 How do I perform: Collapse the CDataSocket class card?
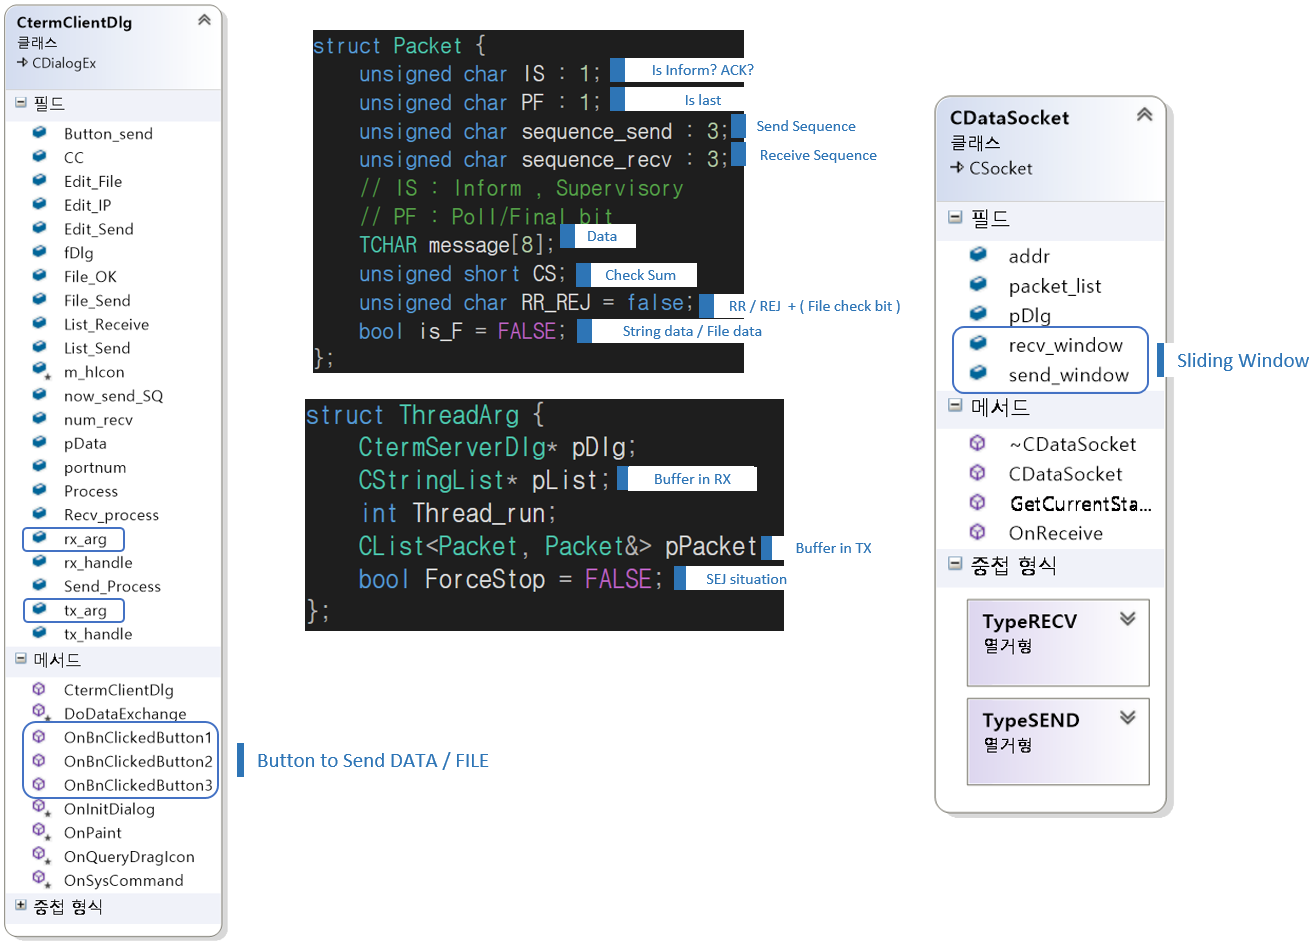(1144, 115)
